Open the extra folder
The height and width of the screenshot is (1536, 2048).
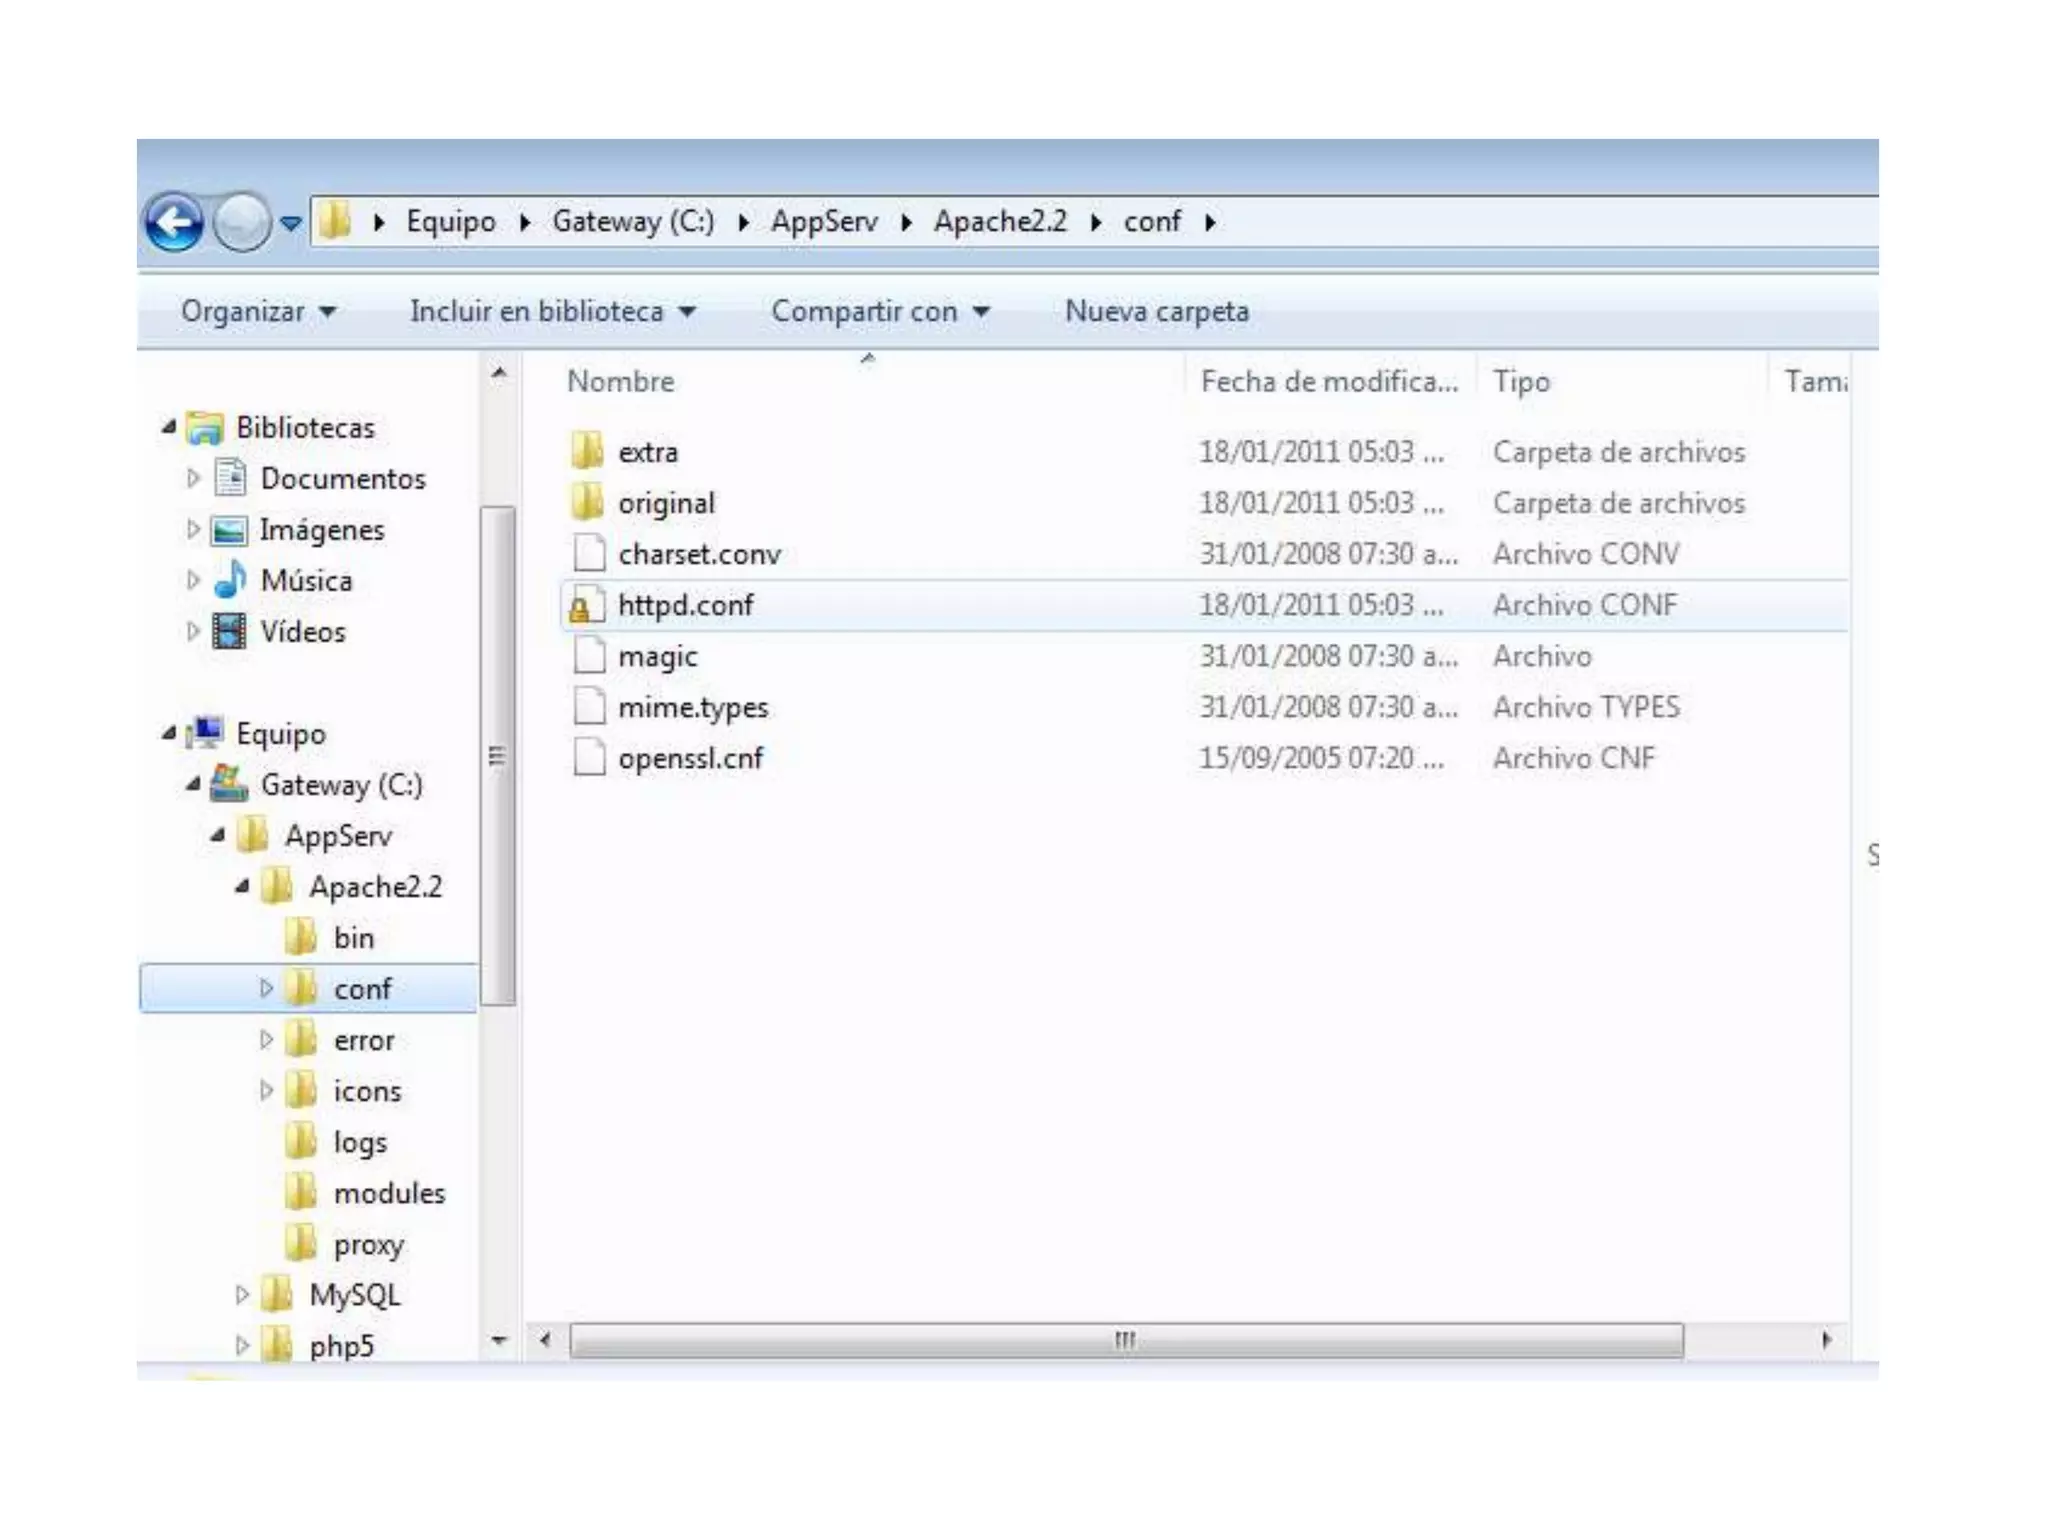click(647, 452)
